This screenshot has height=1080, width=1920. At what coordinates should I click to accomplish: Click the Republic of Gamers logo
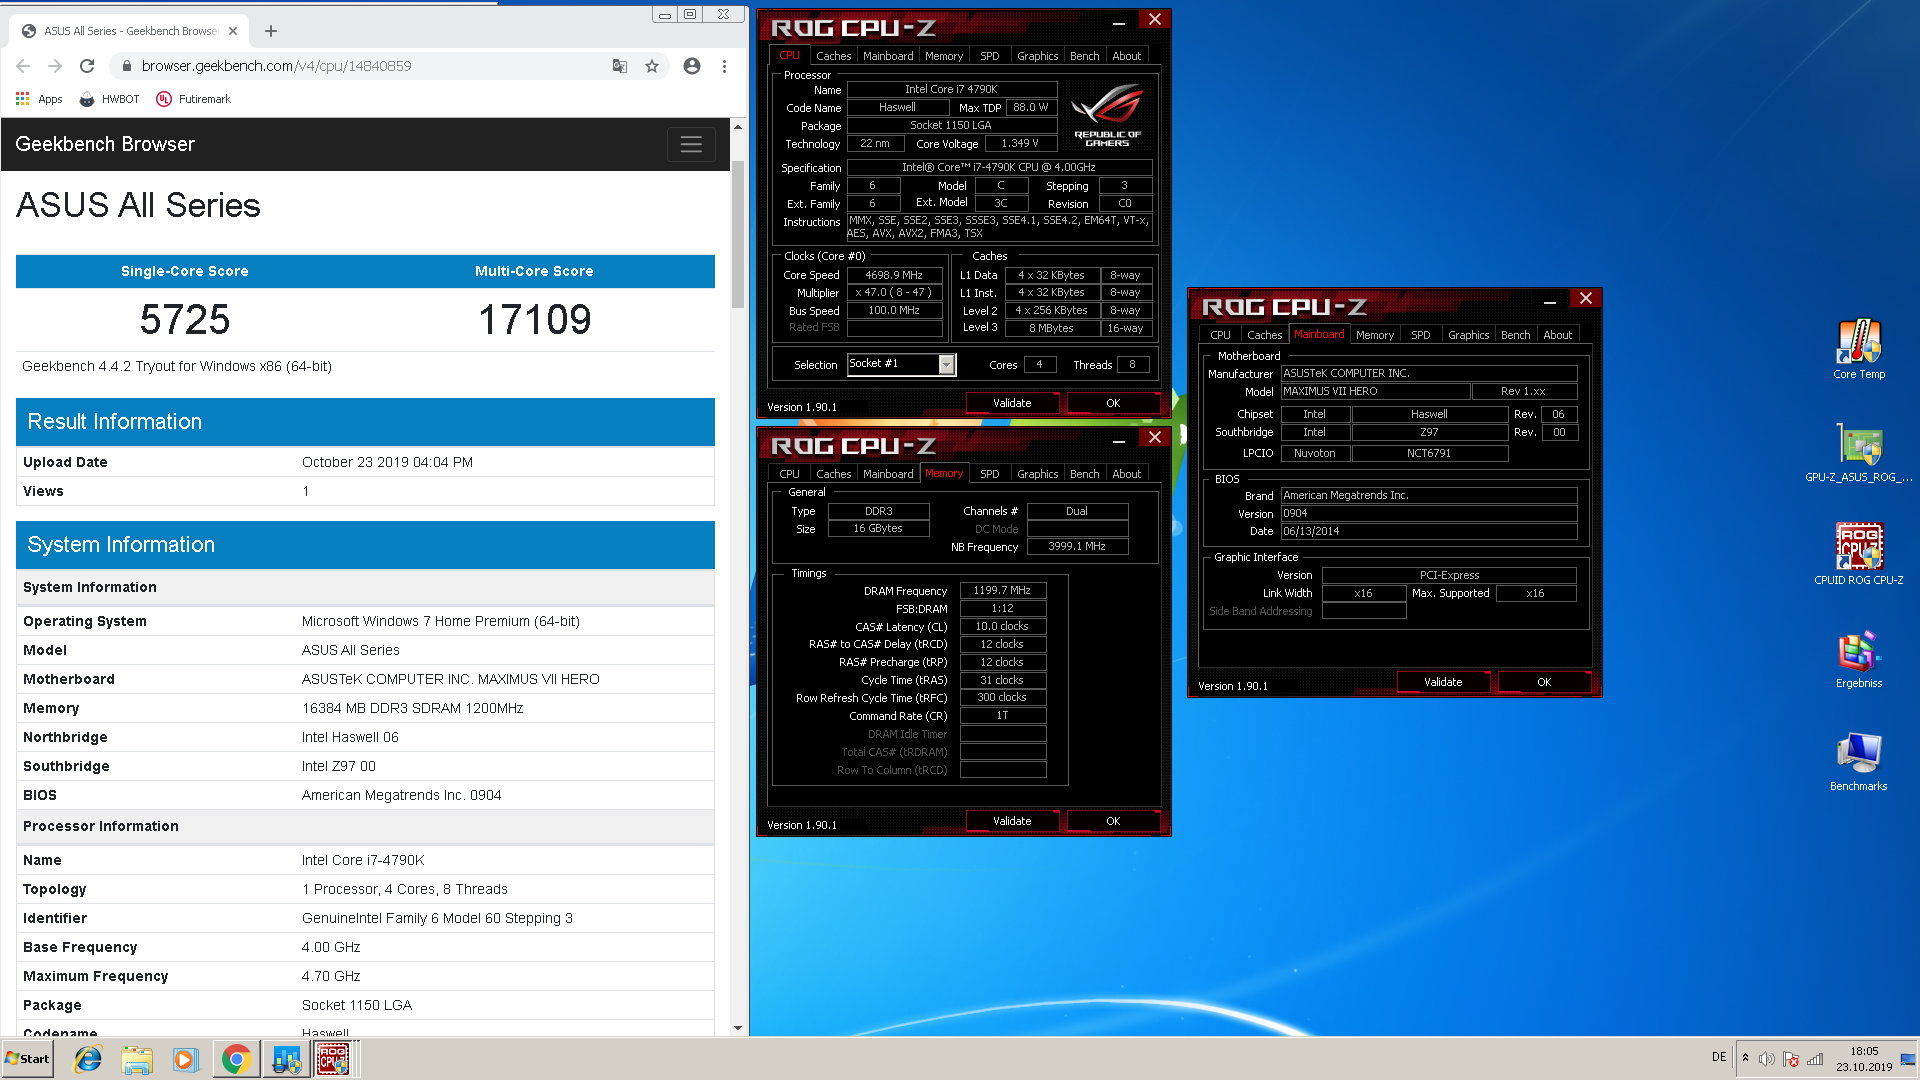pos(1107,115)
